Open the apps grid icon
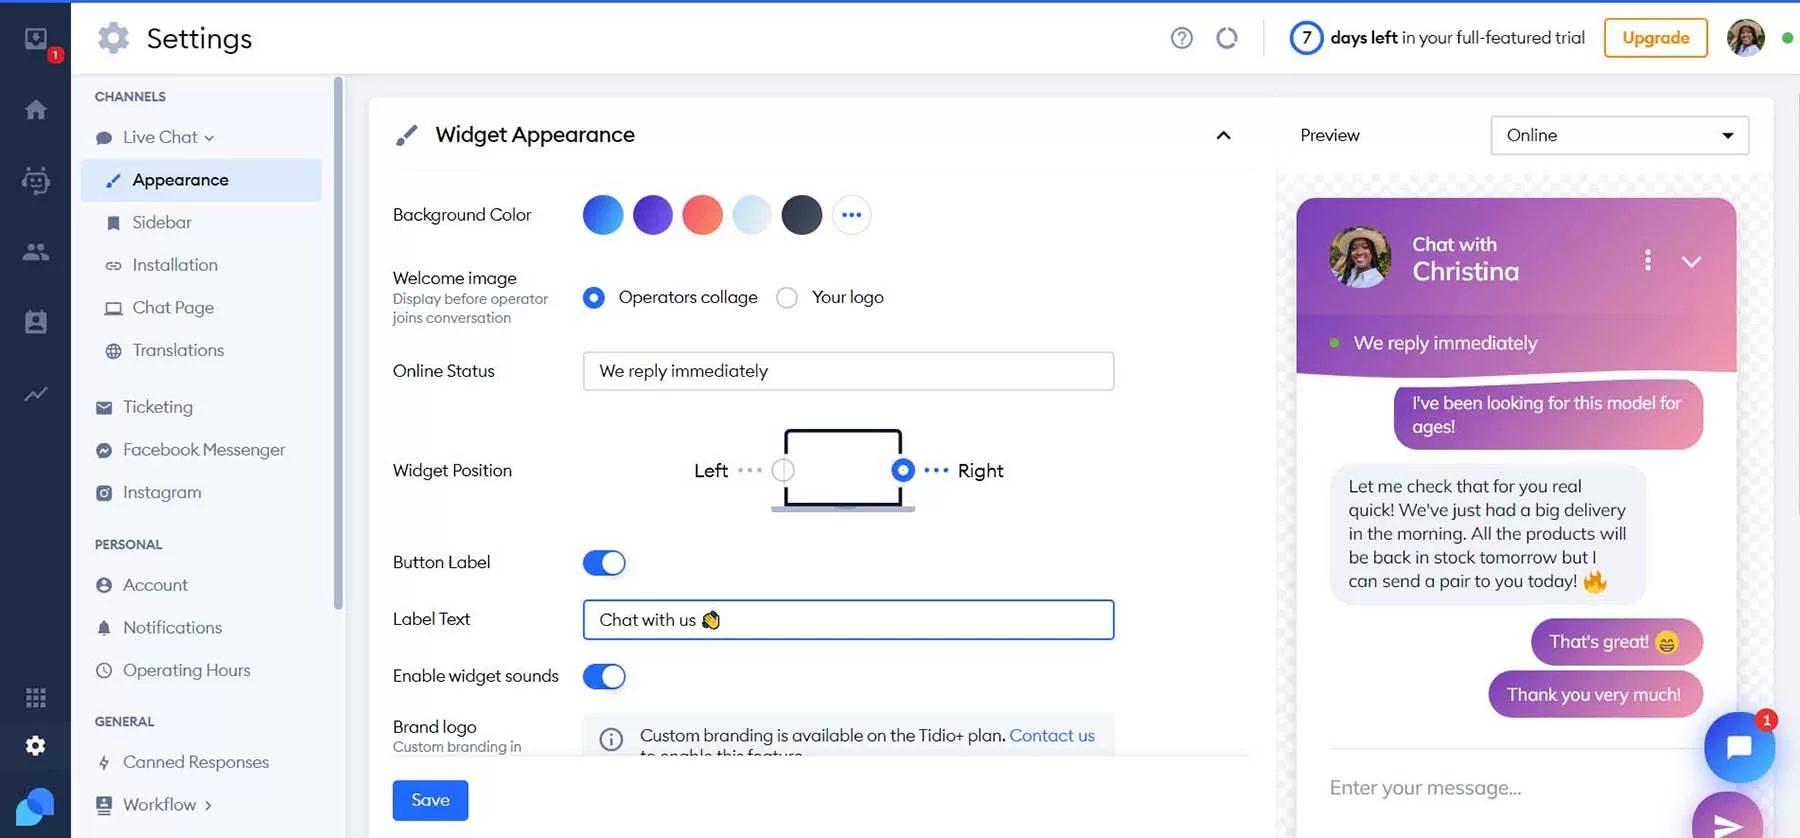1800x838 pixels. point(36,697)
